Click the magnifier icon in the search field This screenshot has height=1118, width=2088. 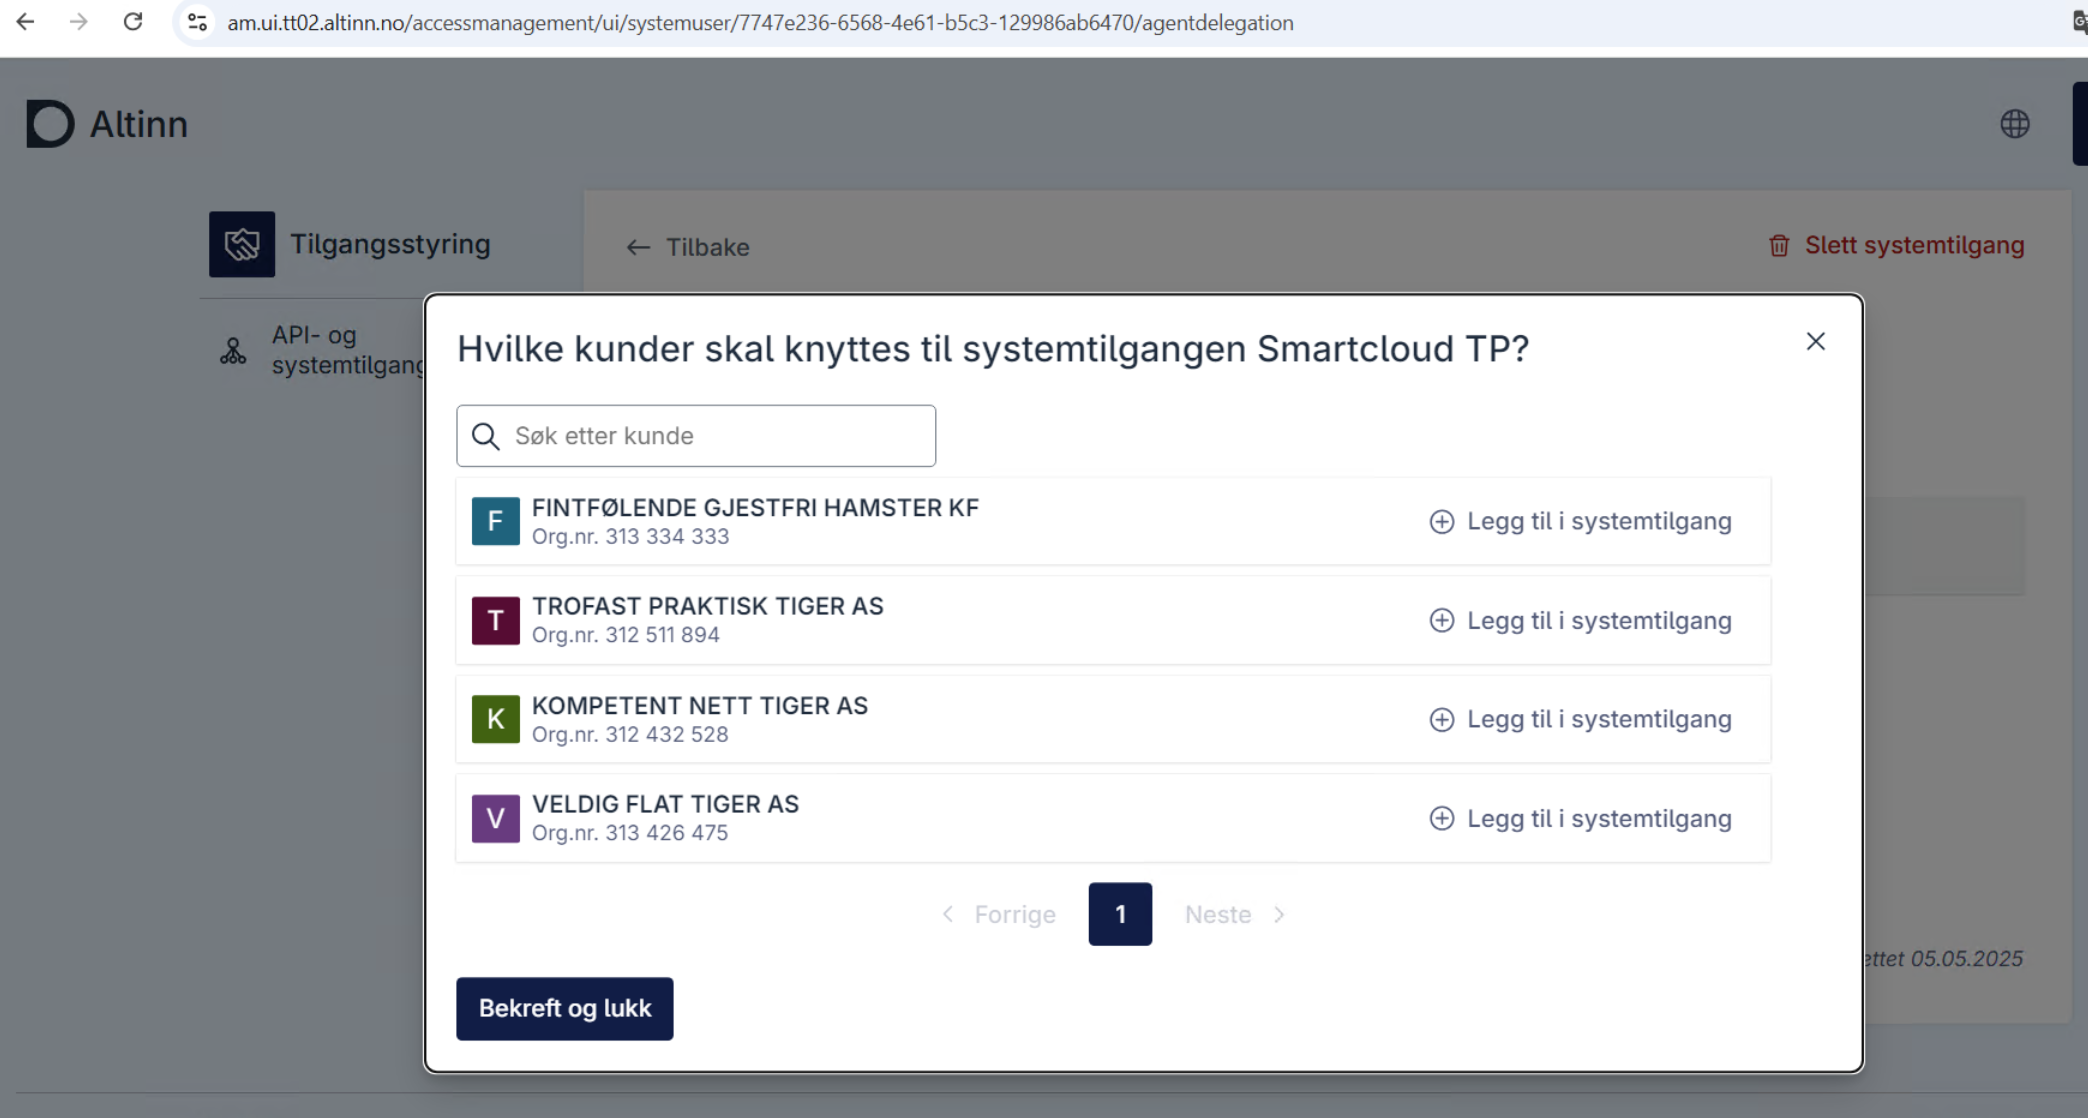tap(486, 436)
